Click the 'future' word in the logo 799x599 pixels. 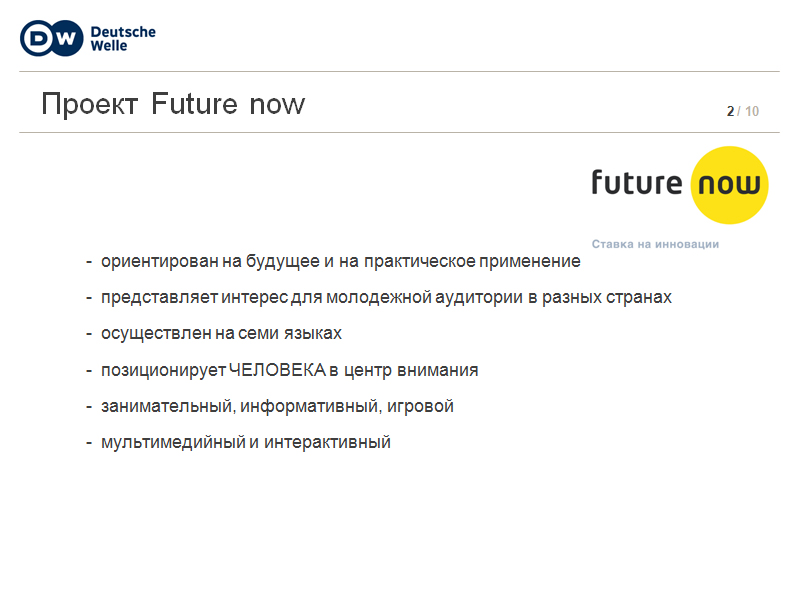coord(636,182)
